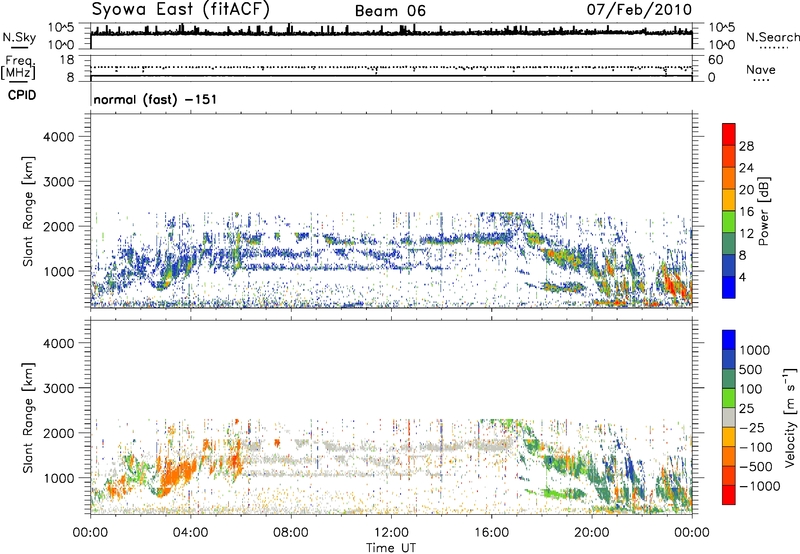This screenshot has width=800, height=554.
Task: Click the 'Syowa East (fitACF)' title
Action: coord(181,9)
